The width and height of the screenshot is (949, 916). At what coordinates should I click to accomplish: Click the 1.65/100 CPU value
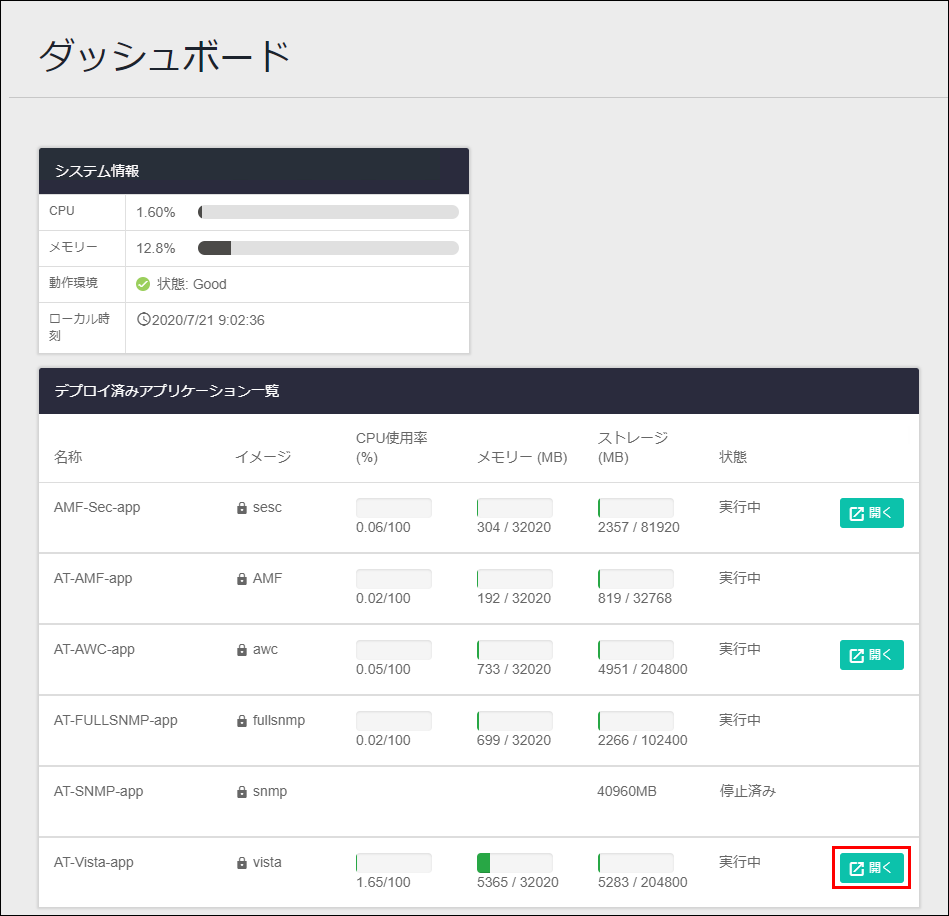(383, 882)
